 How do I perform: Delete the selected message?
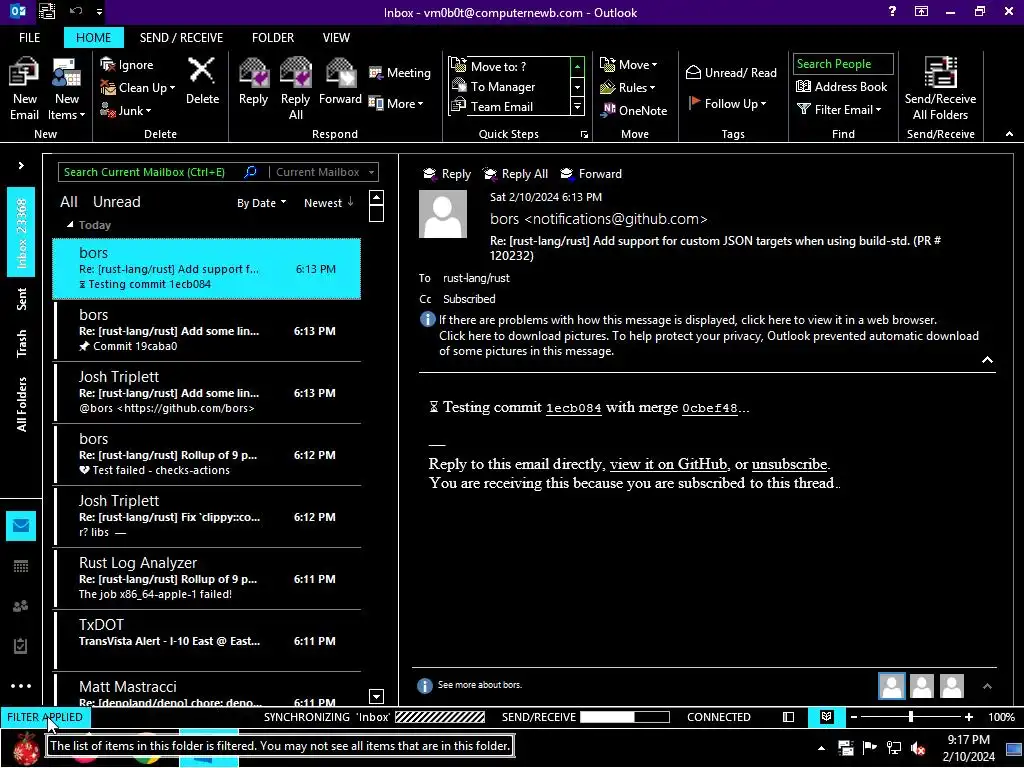(x=202, y=81)
